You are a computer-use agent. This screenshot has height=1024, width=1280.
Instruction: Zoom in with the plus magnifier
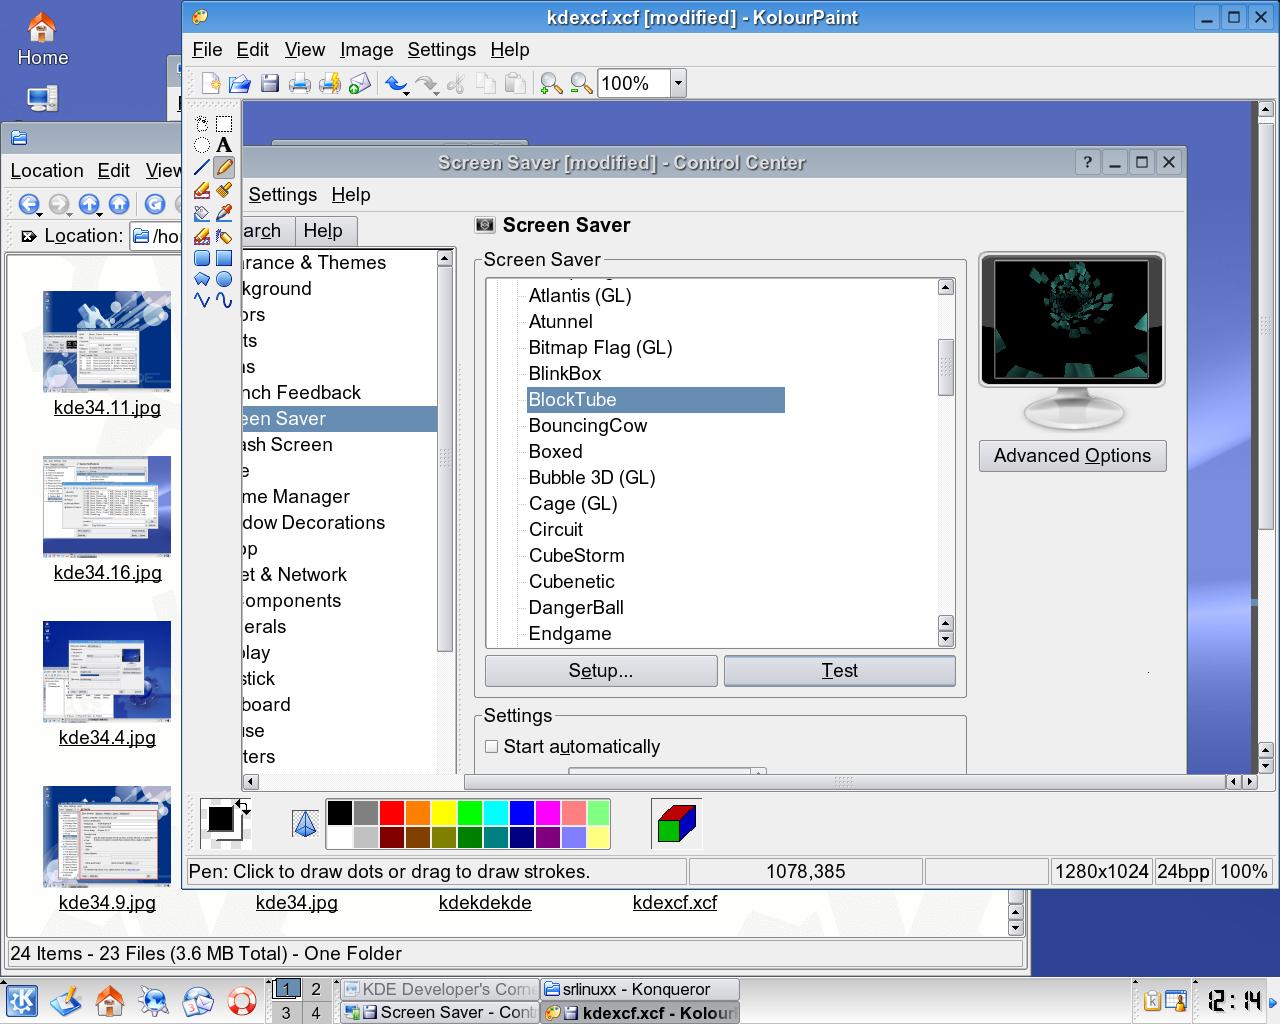[550, 83]
